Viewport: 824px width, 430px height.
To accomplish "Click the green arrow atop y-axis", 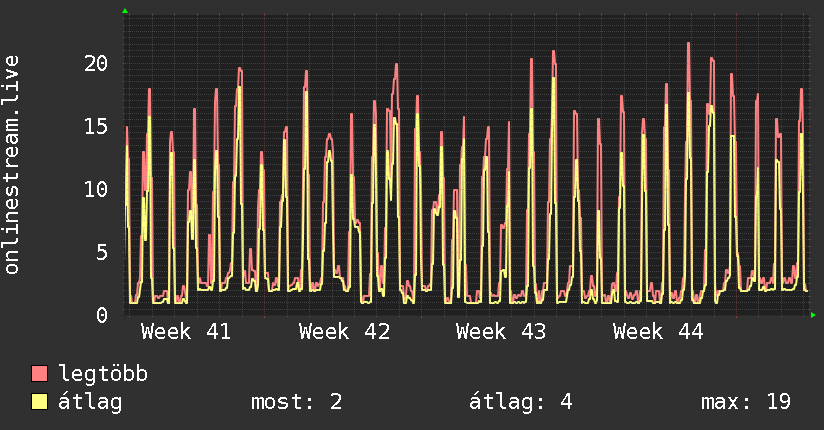I will (x=125, y=11).
